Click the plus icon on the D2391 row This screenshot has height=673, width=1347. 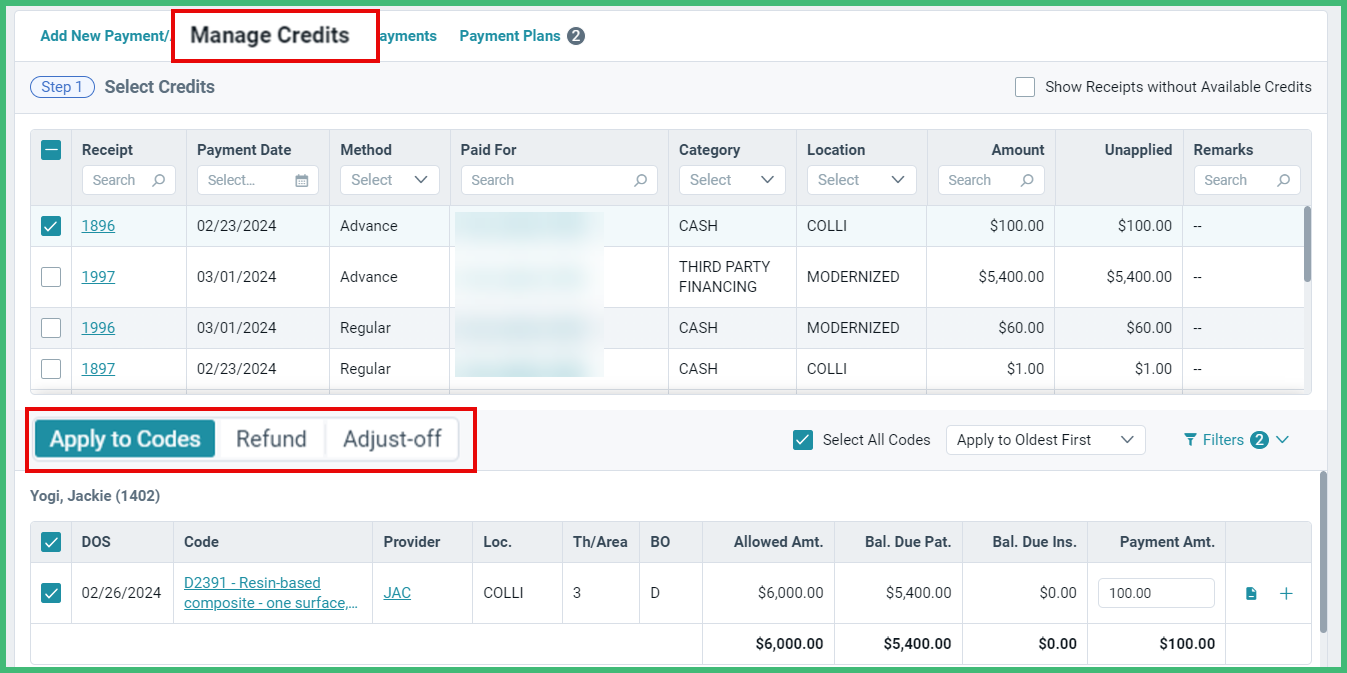click(x=1286, y=593)
